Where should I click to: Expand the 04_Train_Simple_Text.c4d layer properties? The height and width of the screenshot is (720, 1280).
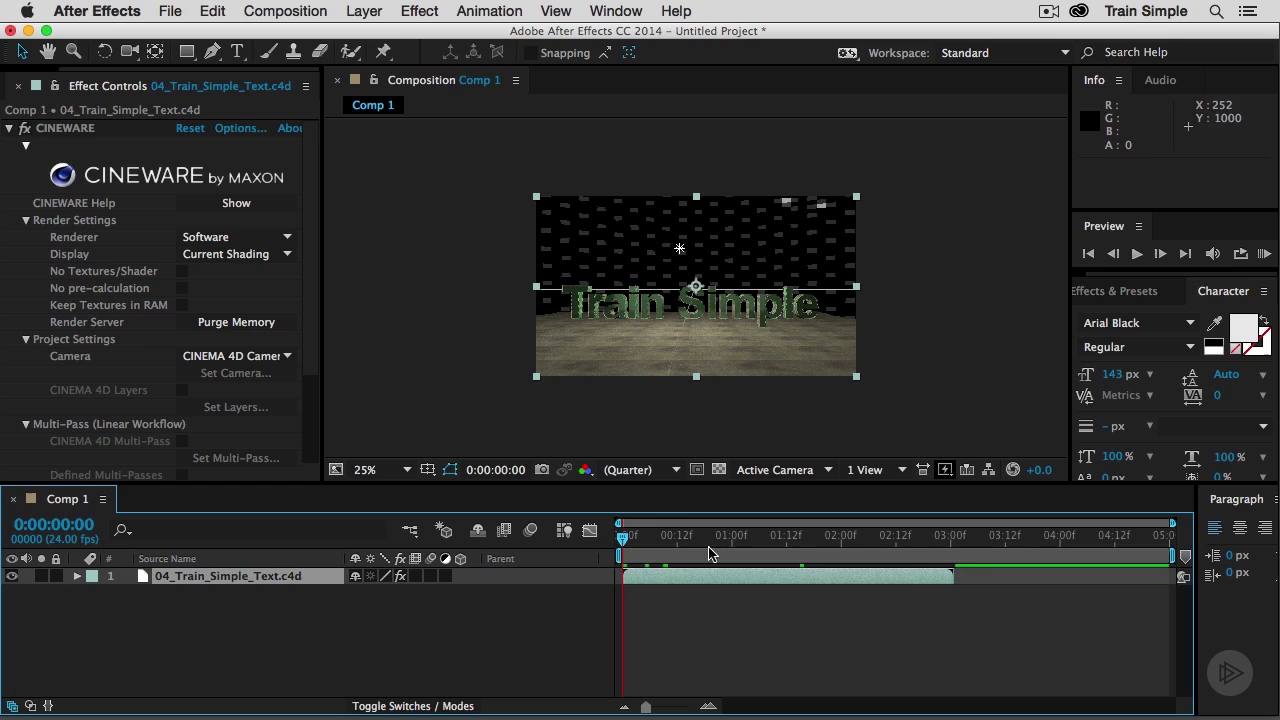77,576
